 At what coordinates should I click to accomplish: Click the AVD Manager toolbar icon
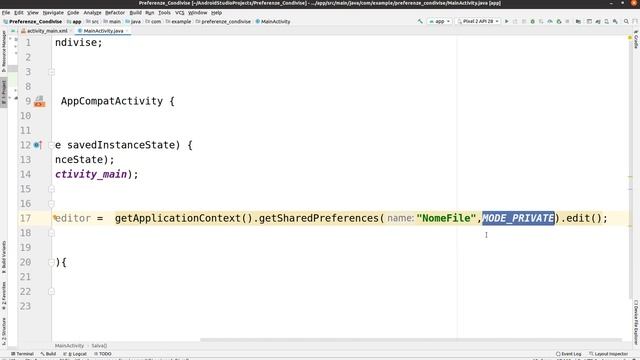pos(607,21)
